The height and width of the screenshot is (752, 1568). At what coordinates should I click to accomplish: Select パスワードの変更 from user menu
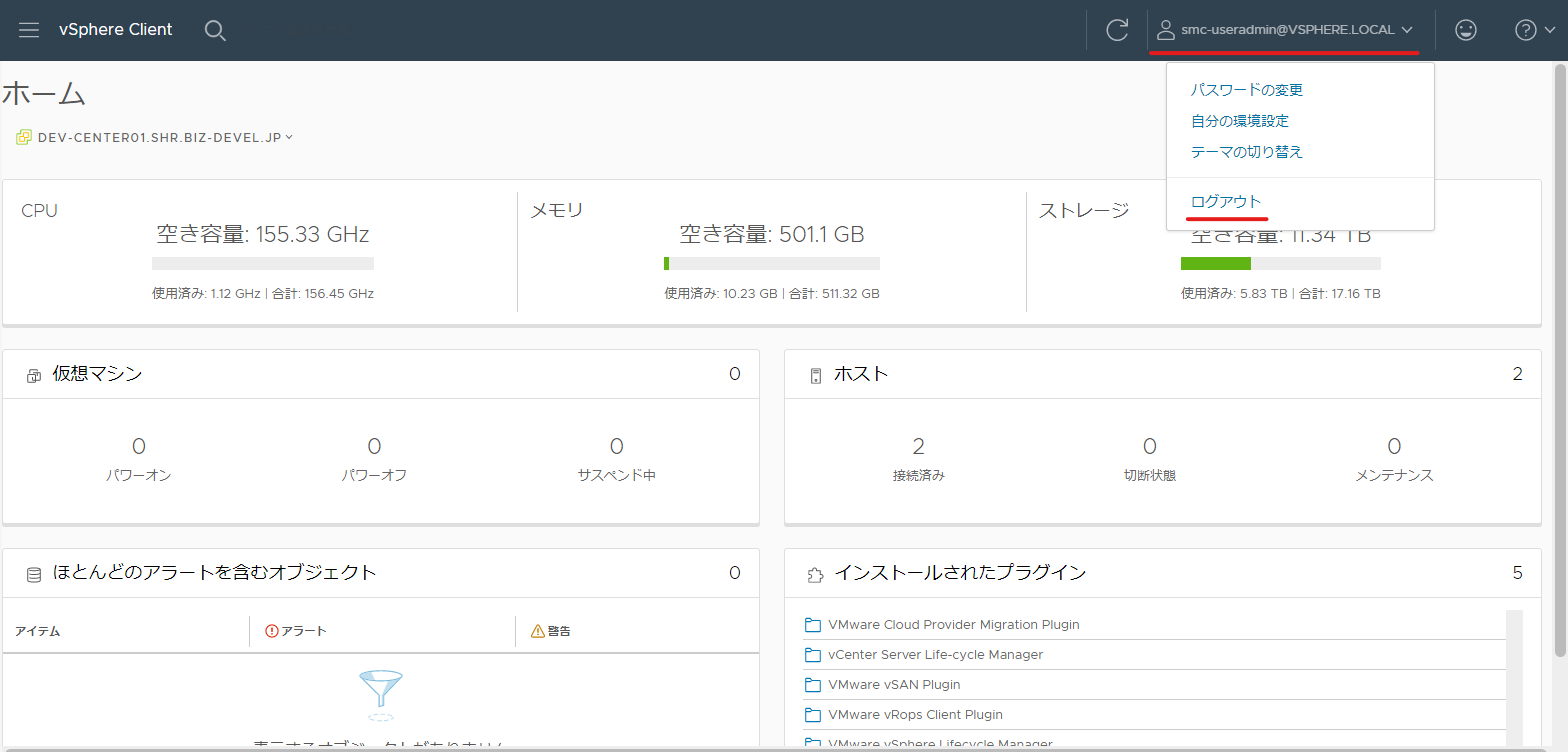(x=1247, y=90)
